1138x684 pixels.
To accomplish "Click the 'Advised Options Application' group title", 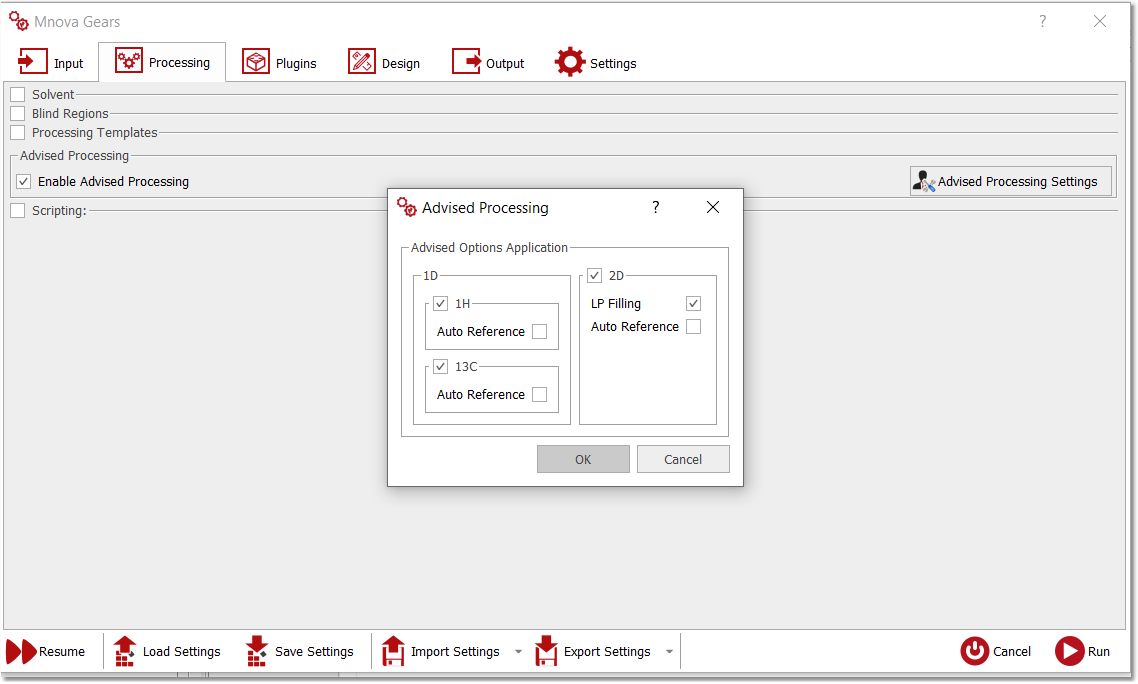I will pos(489,248).
